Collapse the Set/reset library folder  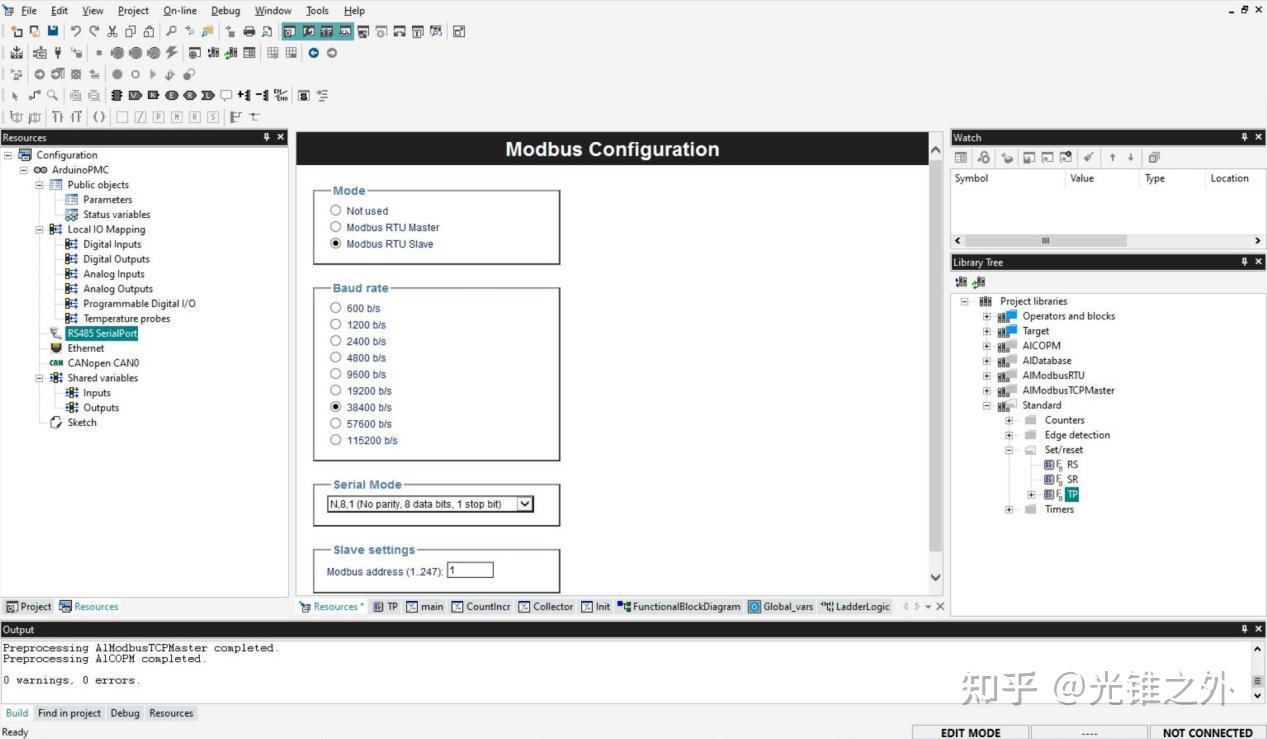(1008, 449)
